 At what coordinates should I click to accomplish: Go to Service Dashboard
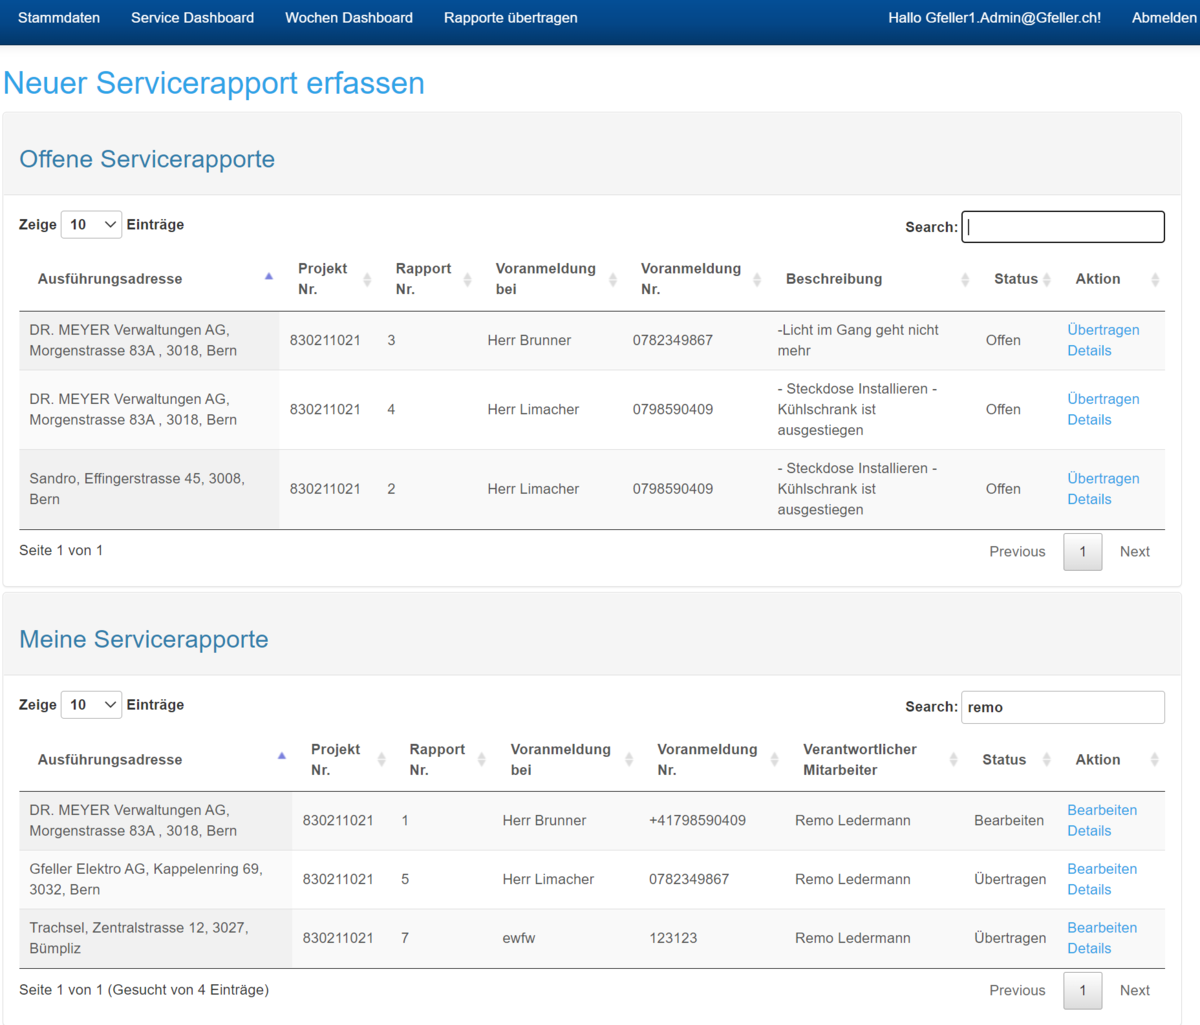192,18
